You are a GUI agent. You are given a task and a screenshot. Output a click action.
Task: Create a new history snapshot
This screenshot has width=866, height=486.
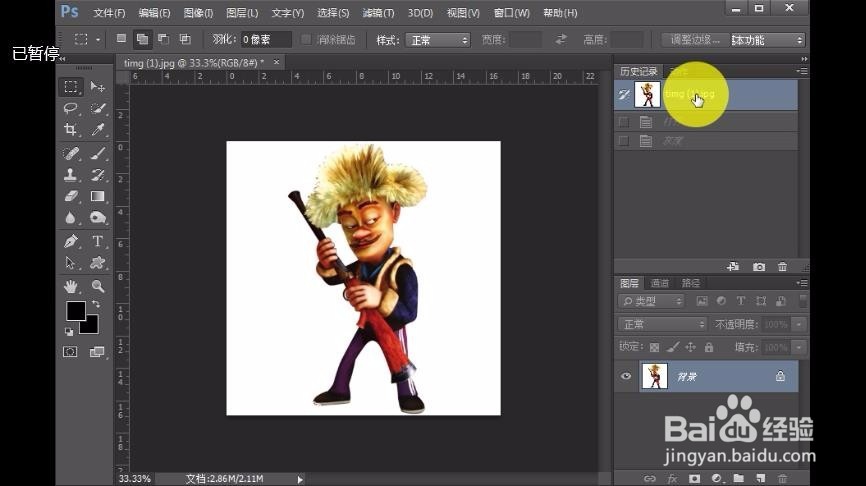pos(759,267)
